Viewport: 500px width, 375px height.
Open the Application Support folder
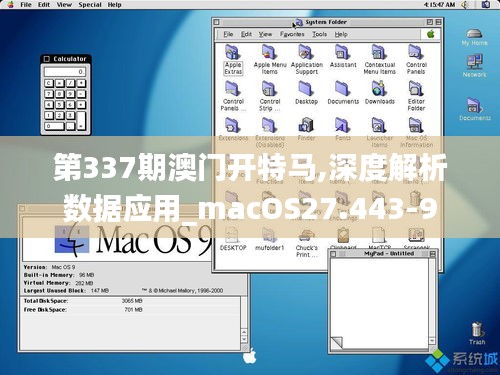[306, 53]
